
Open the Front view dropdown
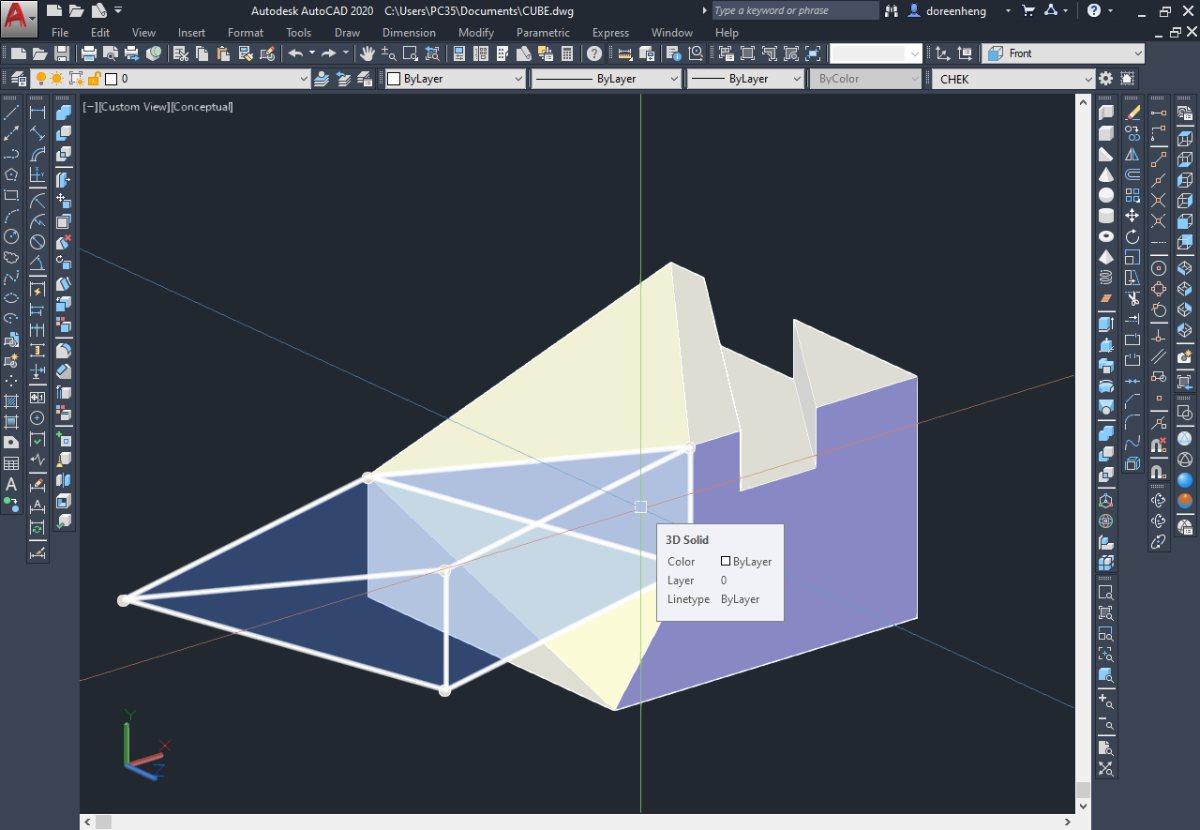pyautogui.click(x=1064, y=53)
